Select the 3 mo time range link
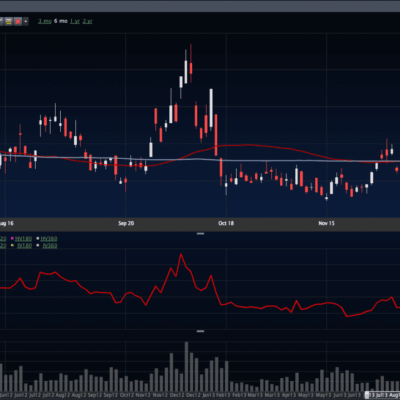 tap(45, 21)
